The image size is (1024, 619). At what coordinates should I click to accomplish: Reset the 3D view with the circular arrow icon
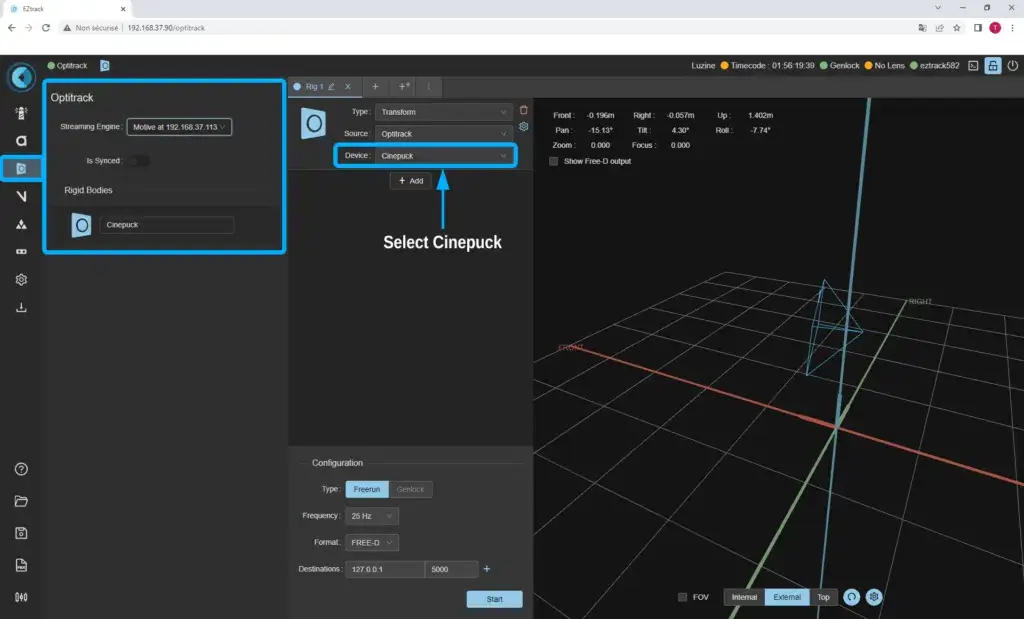point(852,597)
